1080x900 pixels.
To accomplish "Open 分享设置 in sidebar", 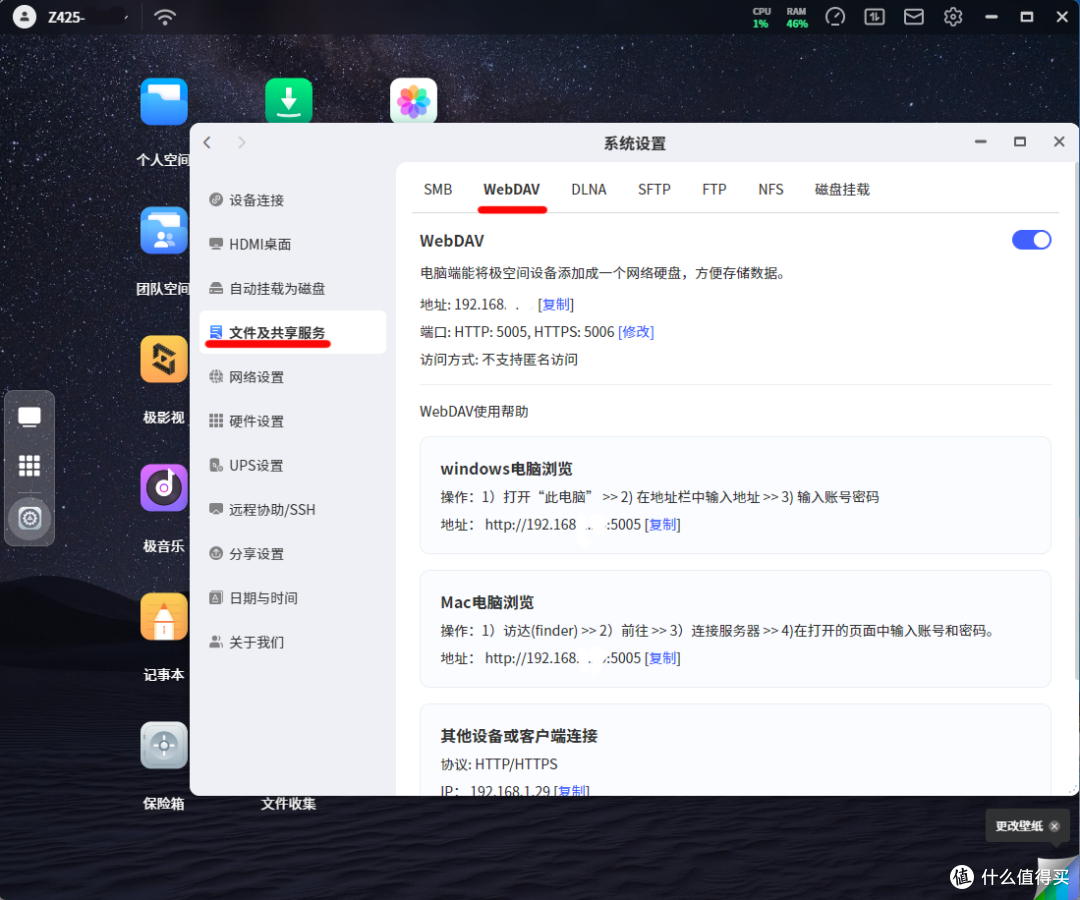I will click(x=292, y=554).
